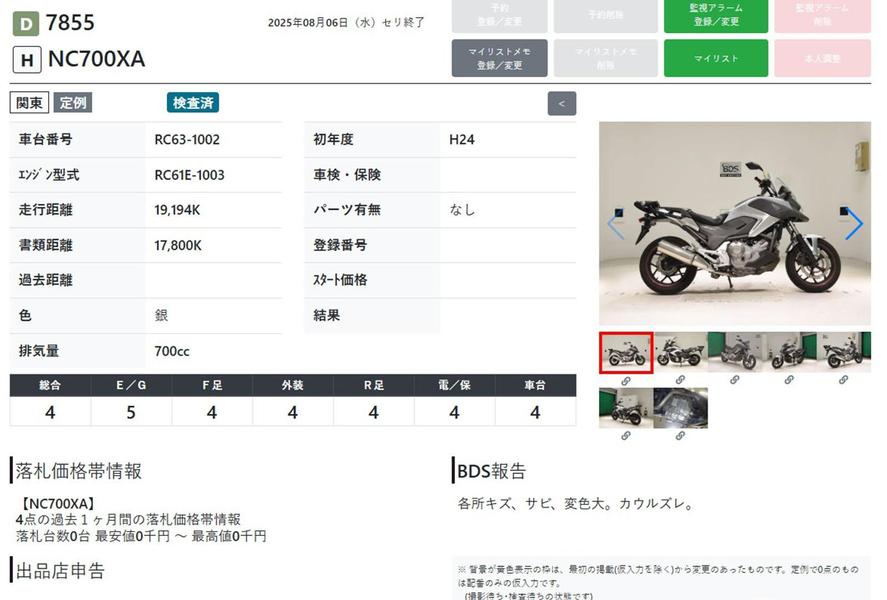
Task: Open the engine close-up thumbnail
Action: (680, 407)
